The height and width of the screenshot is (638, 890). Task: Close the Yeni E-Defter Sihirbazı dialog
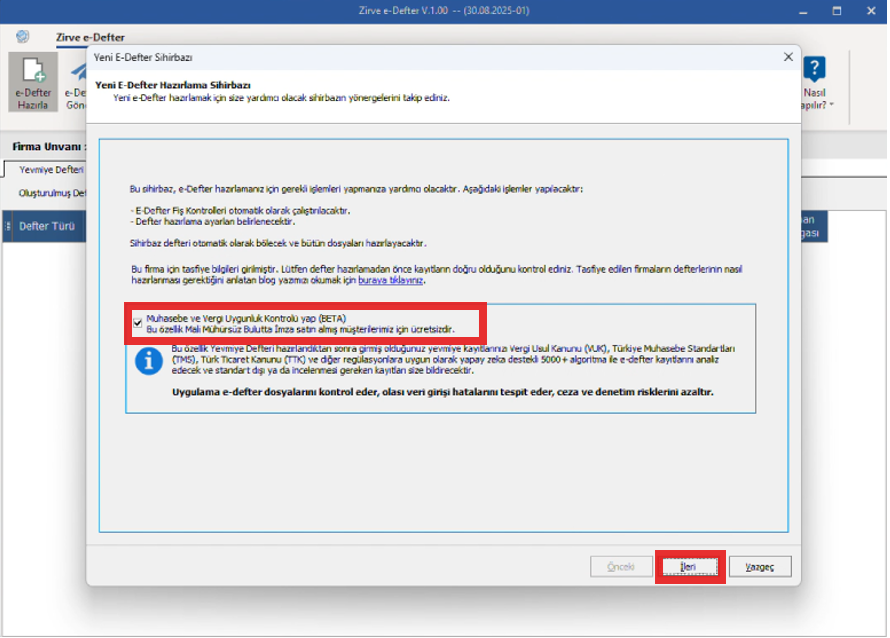[x=788, y=57]
